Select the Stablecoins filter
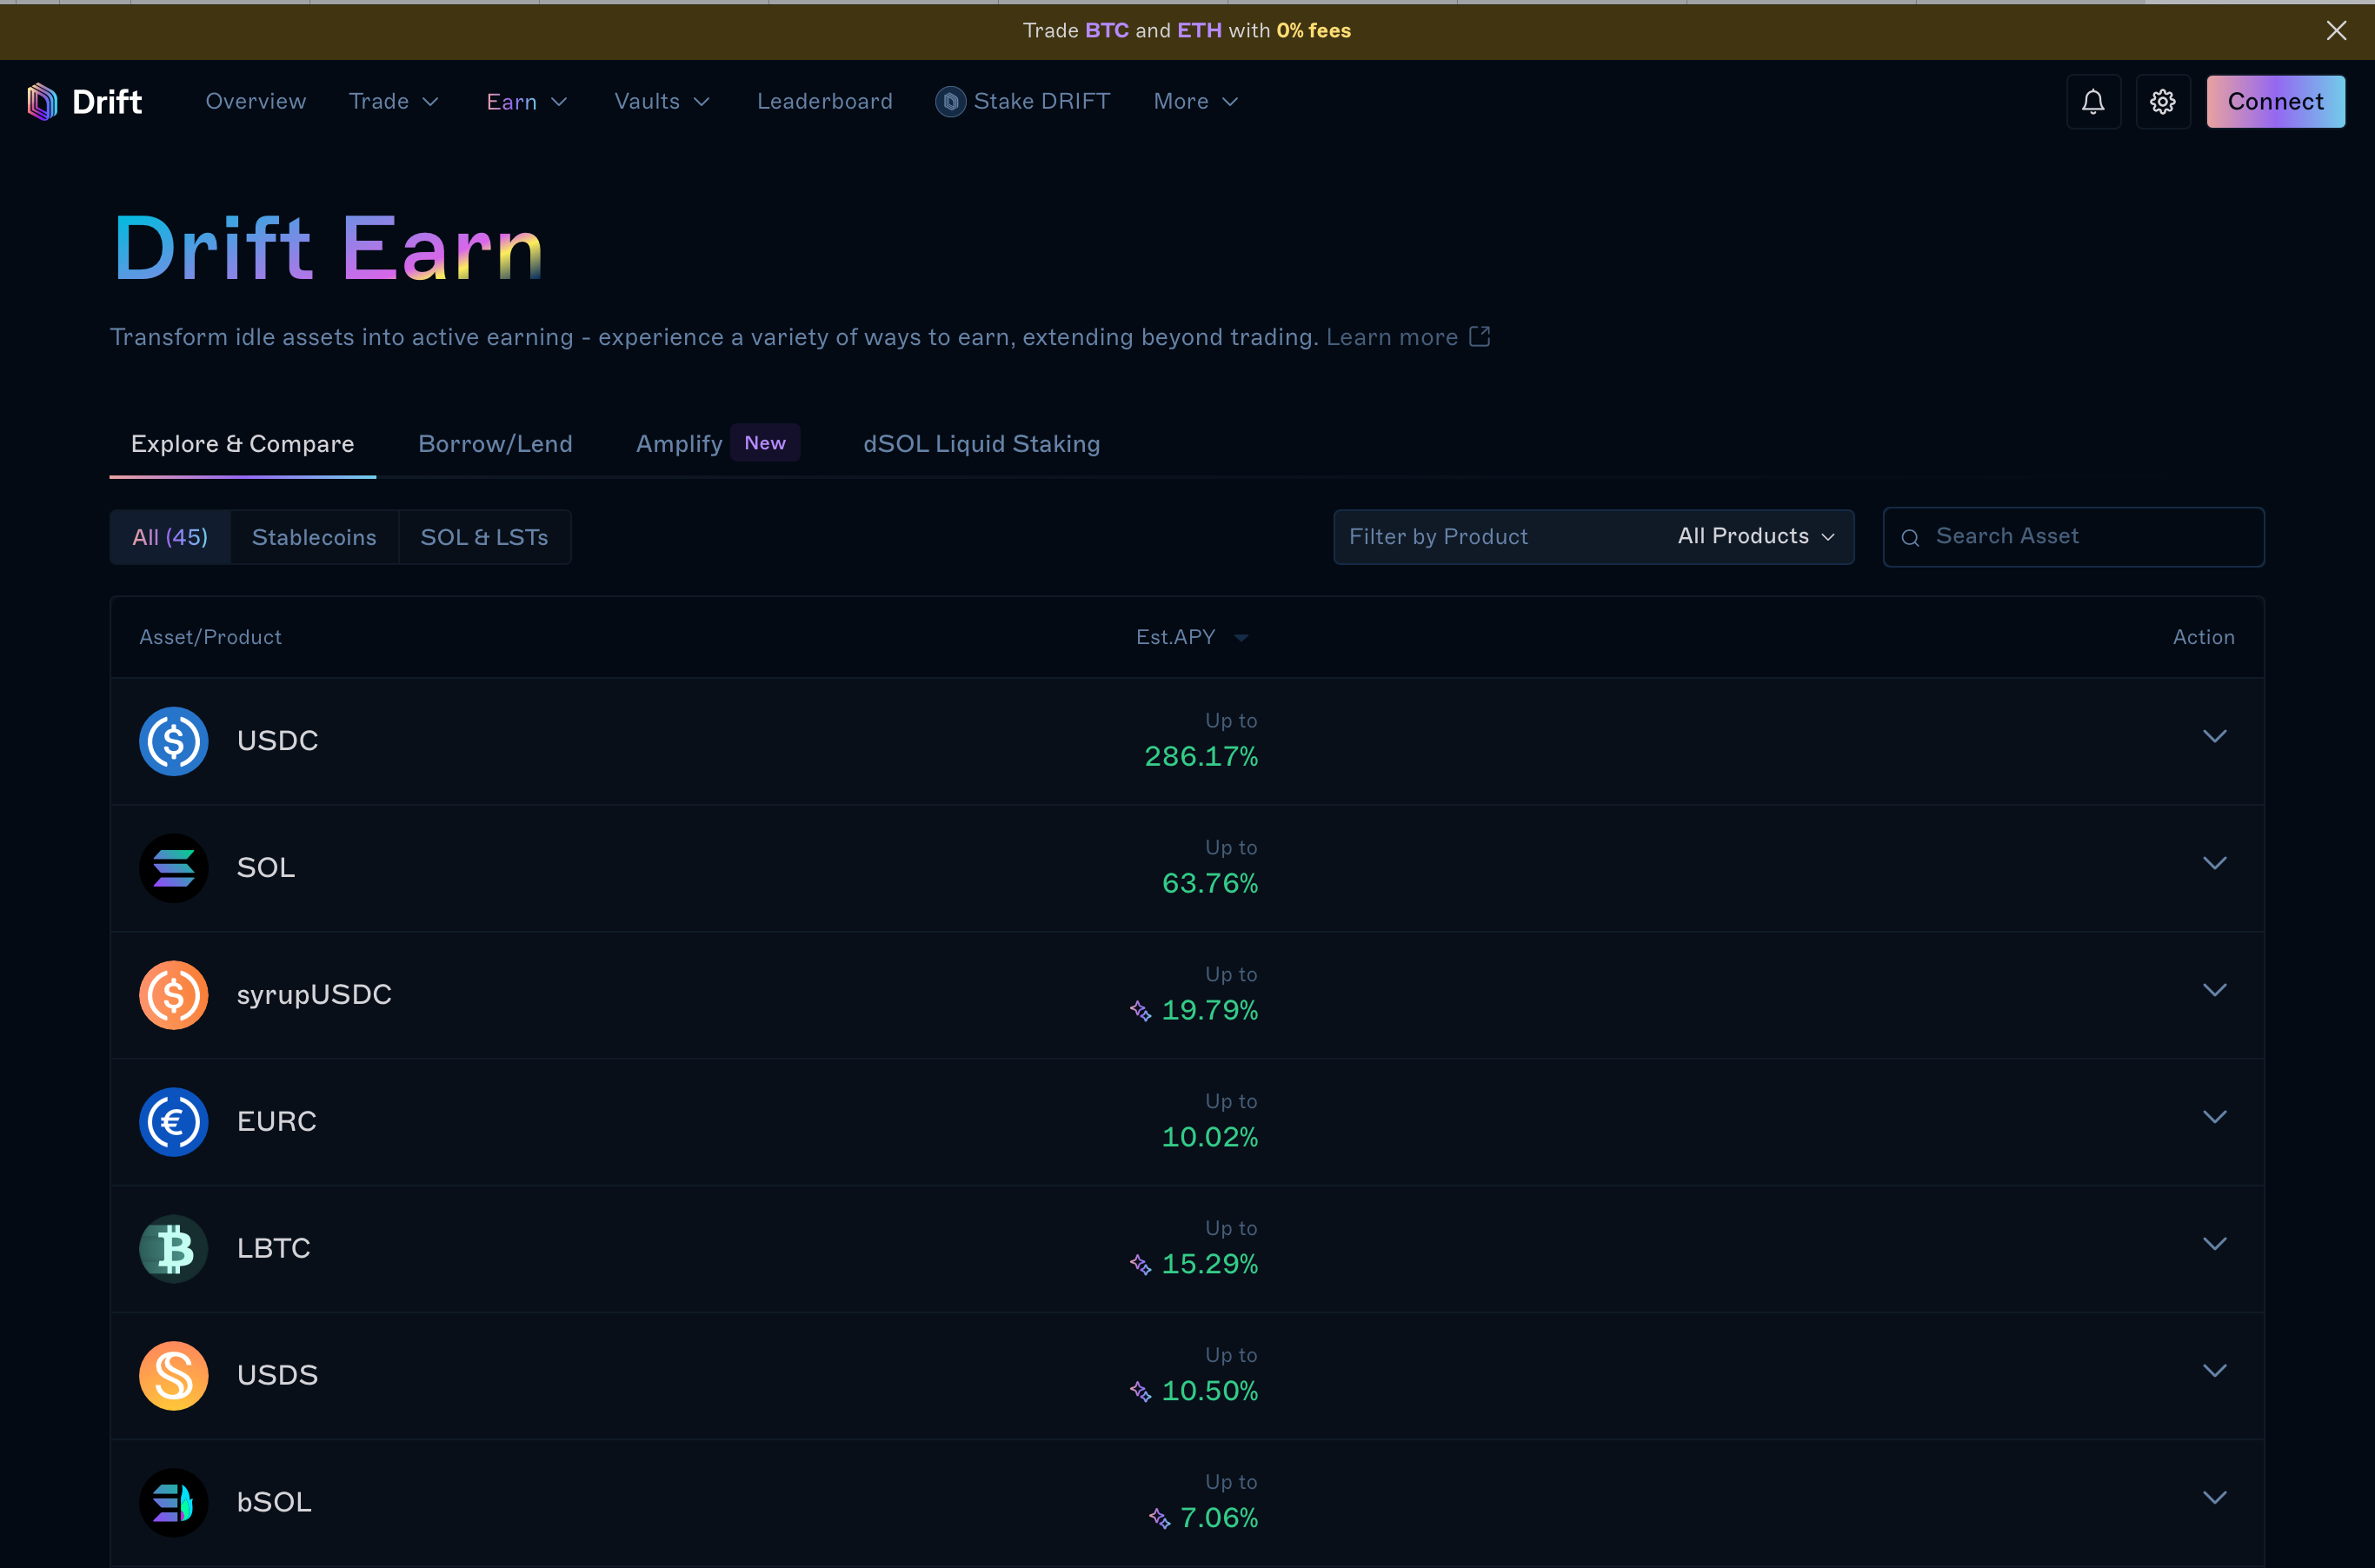 coord(314,537)
